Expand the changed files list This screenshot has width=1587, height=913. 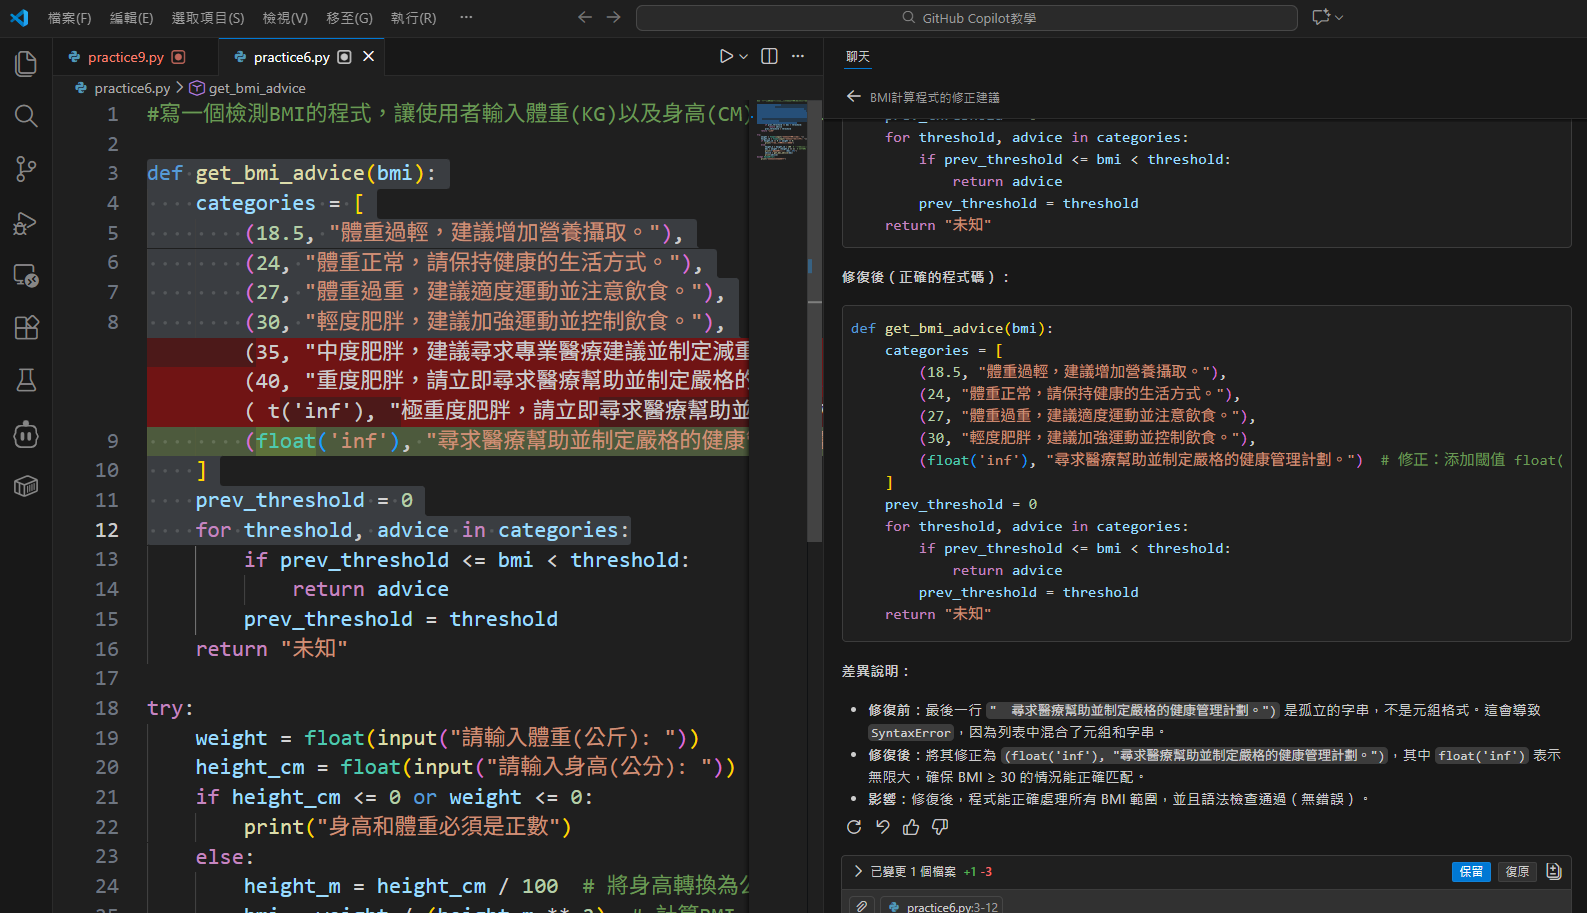coord(858,872)
